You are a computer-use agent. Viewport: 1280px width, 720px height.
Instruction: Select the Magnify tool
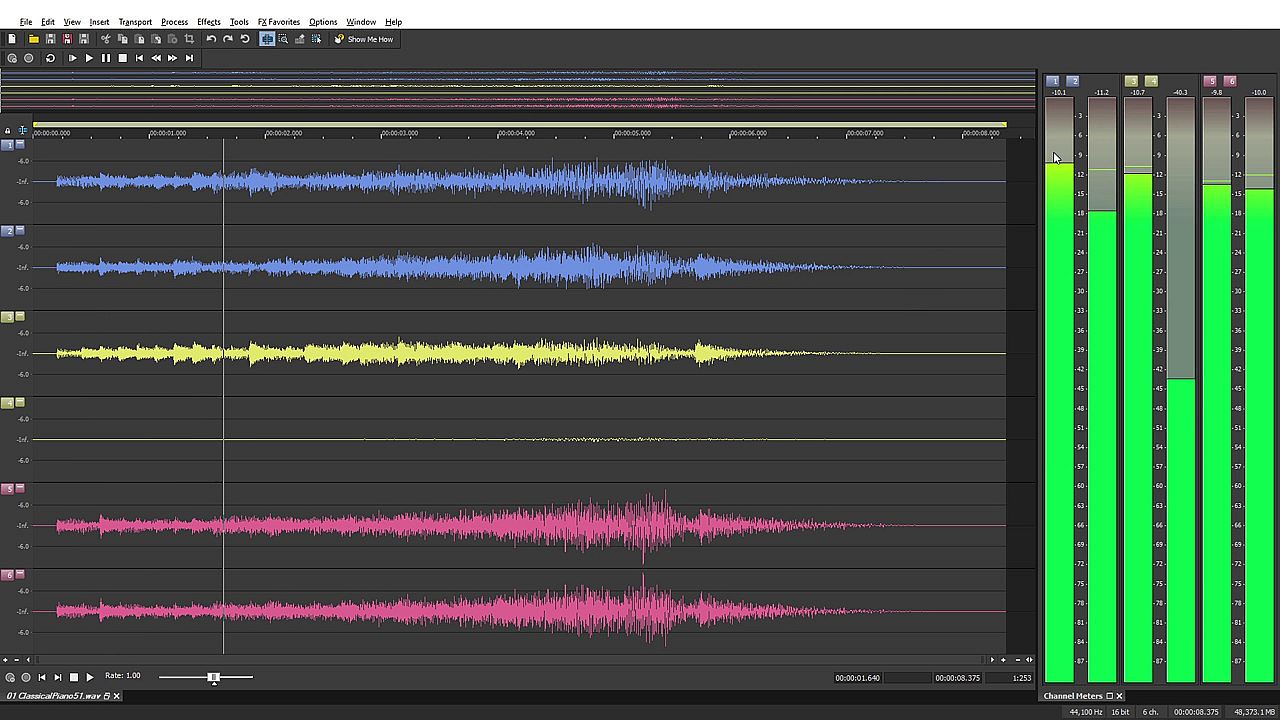283,39
